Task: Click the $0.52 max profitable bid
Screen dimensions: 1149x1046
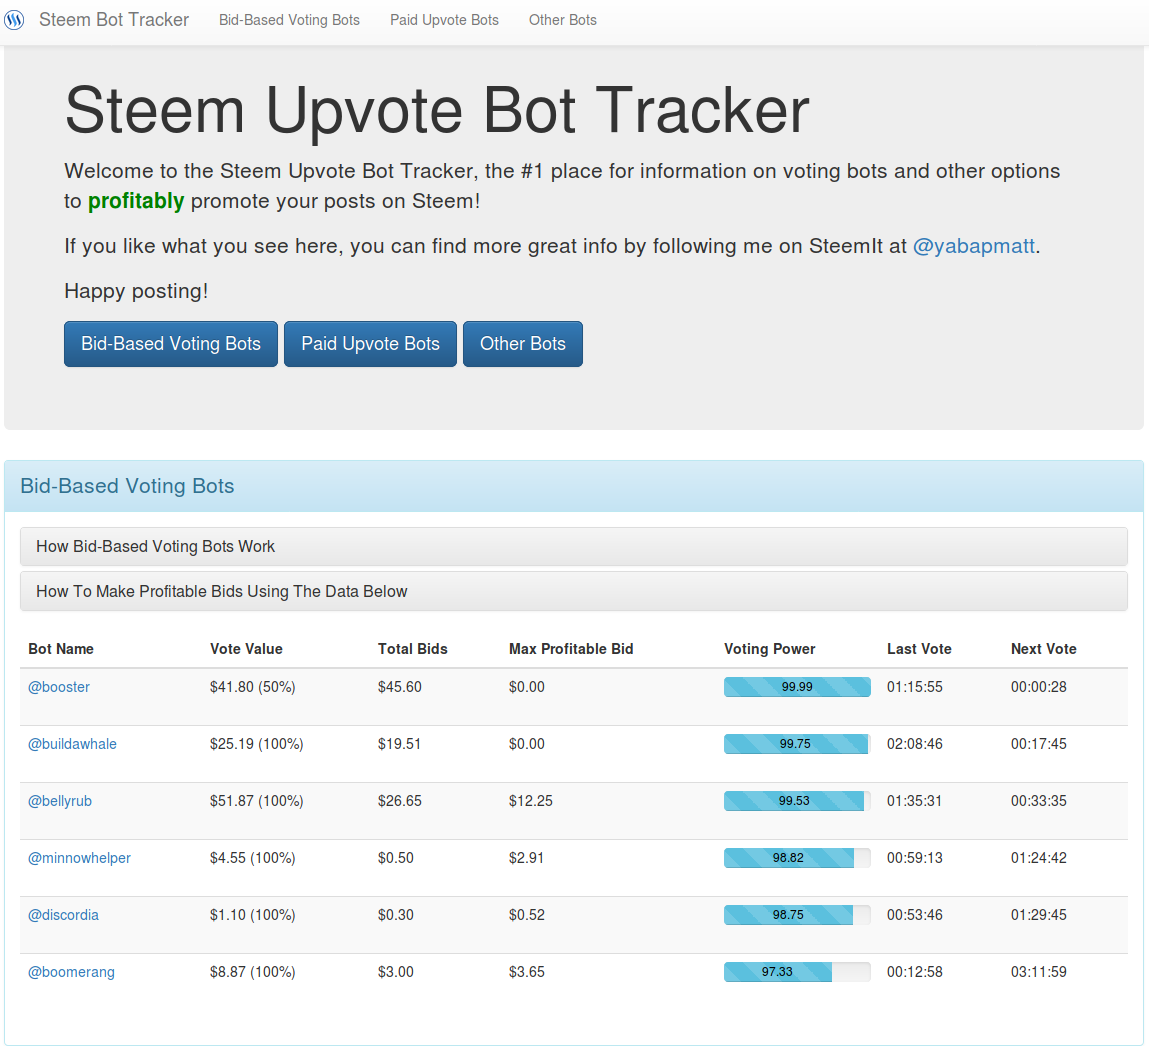Action: pyautogui.click(x=527, y=915)
